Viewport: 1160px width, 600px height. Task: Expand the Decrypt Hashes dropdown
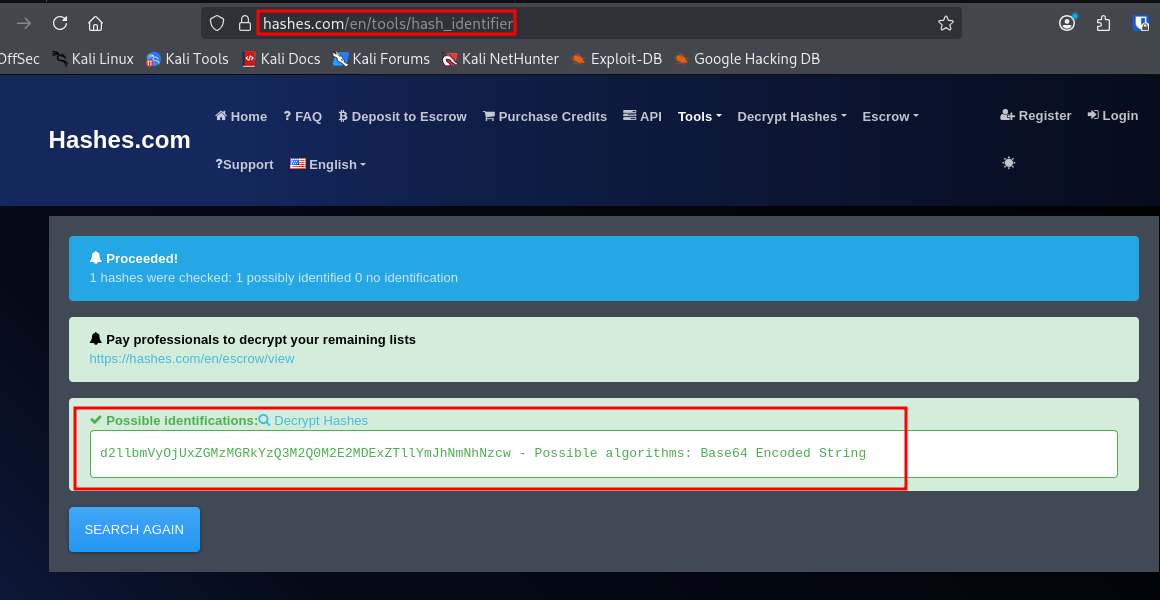point(791,117)
